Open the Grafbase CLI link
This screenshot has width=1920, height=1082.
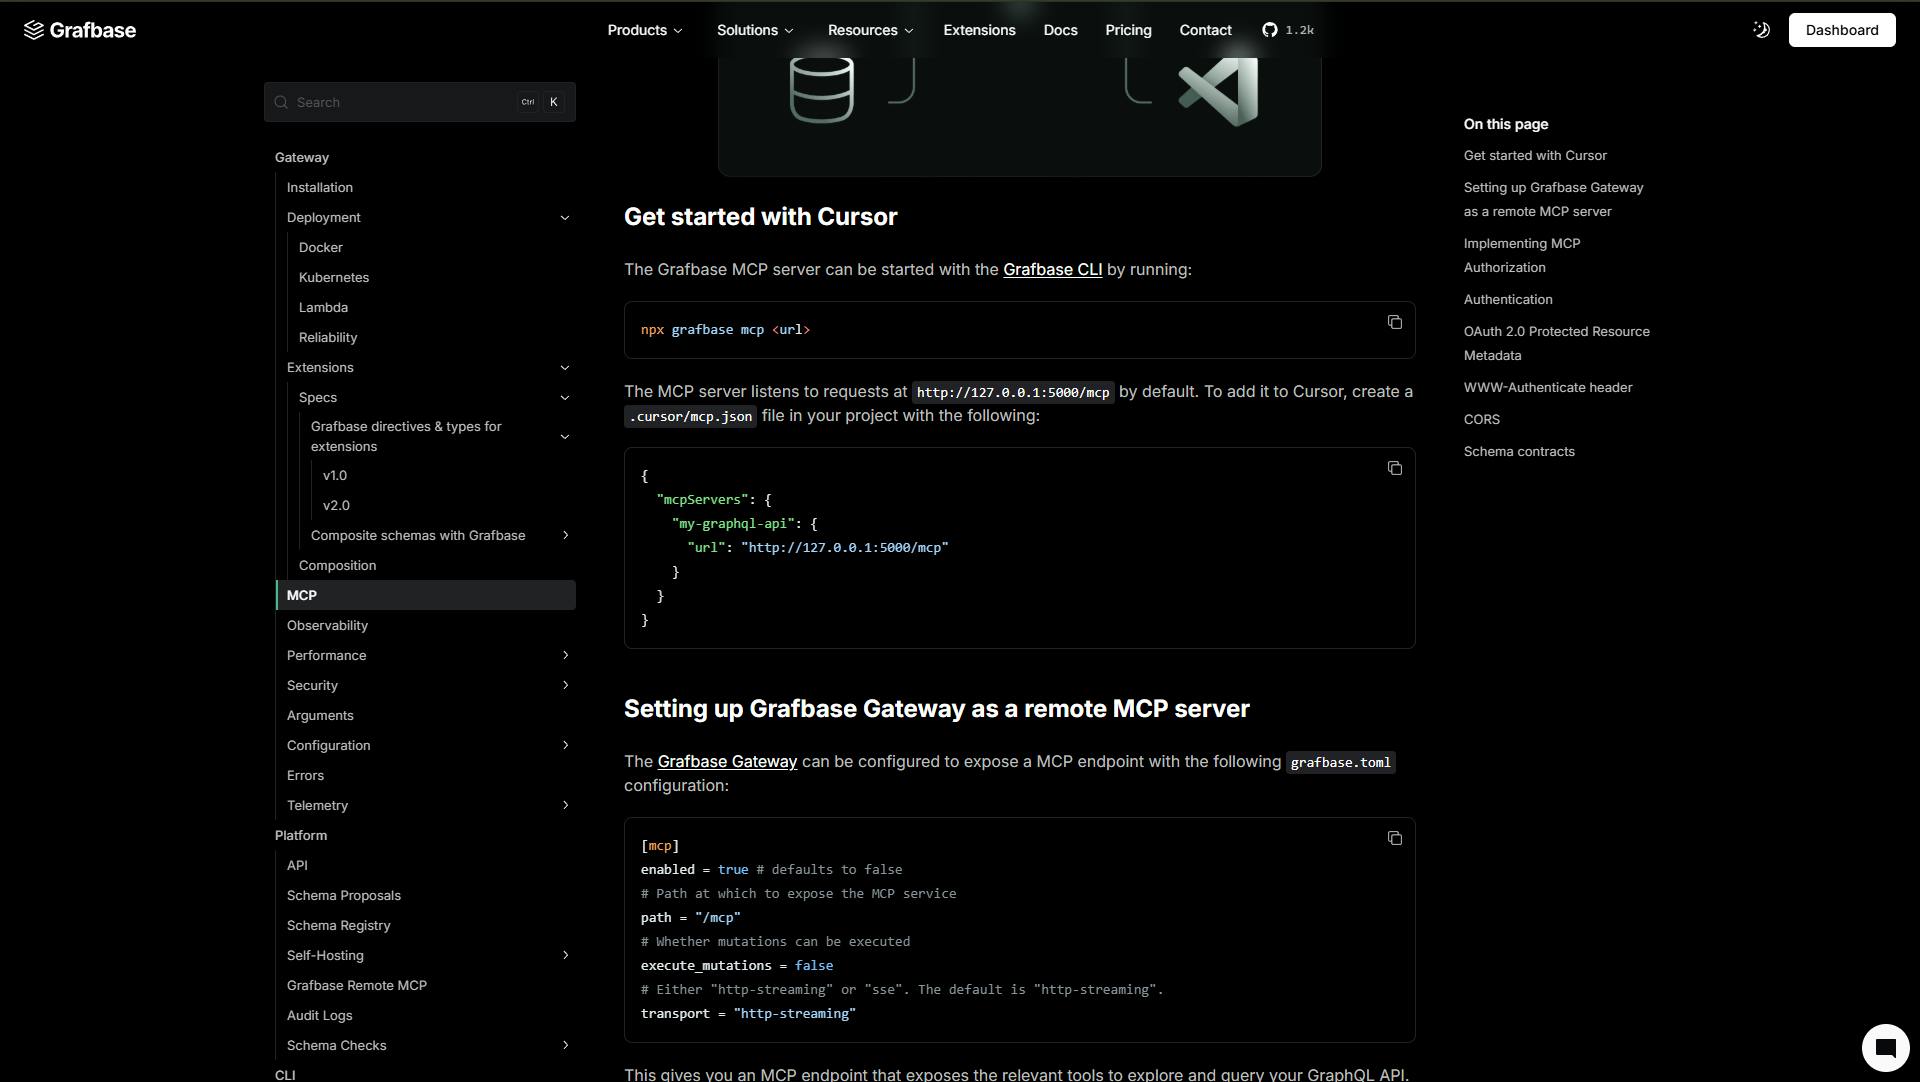[1052, 270]
